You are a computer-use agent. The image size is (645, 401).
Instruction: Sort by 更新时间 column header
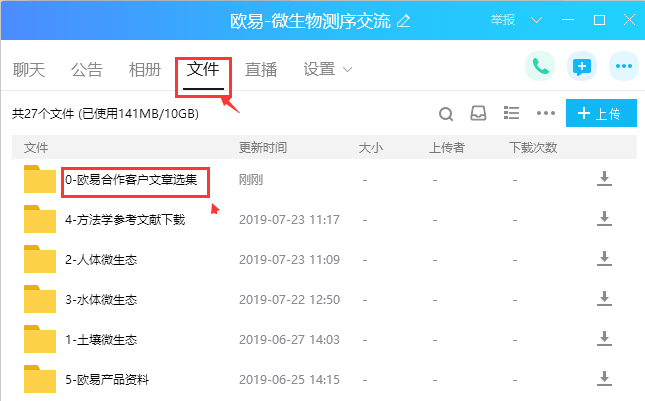tap(263, 148)
